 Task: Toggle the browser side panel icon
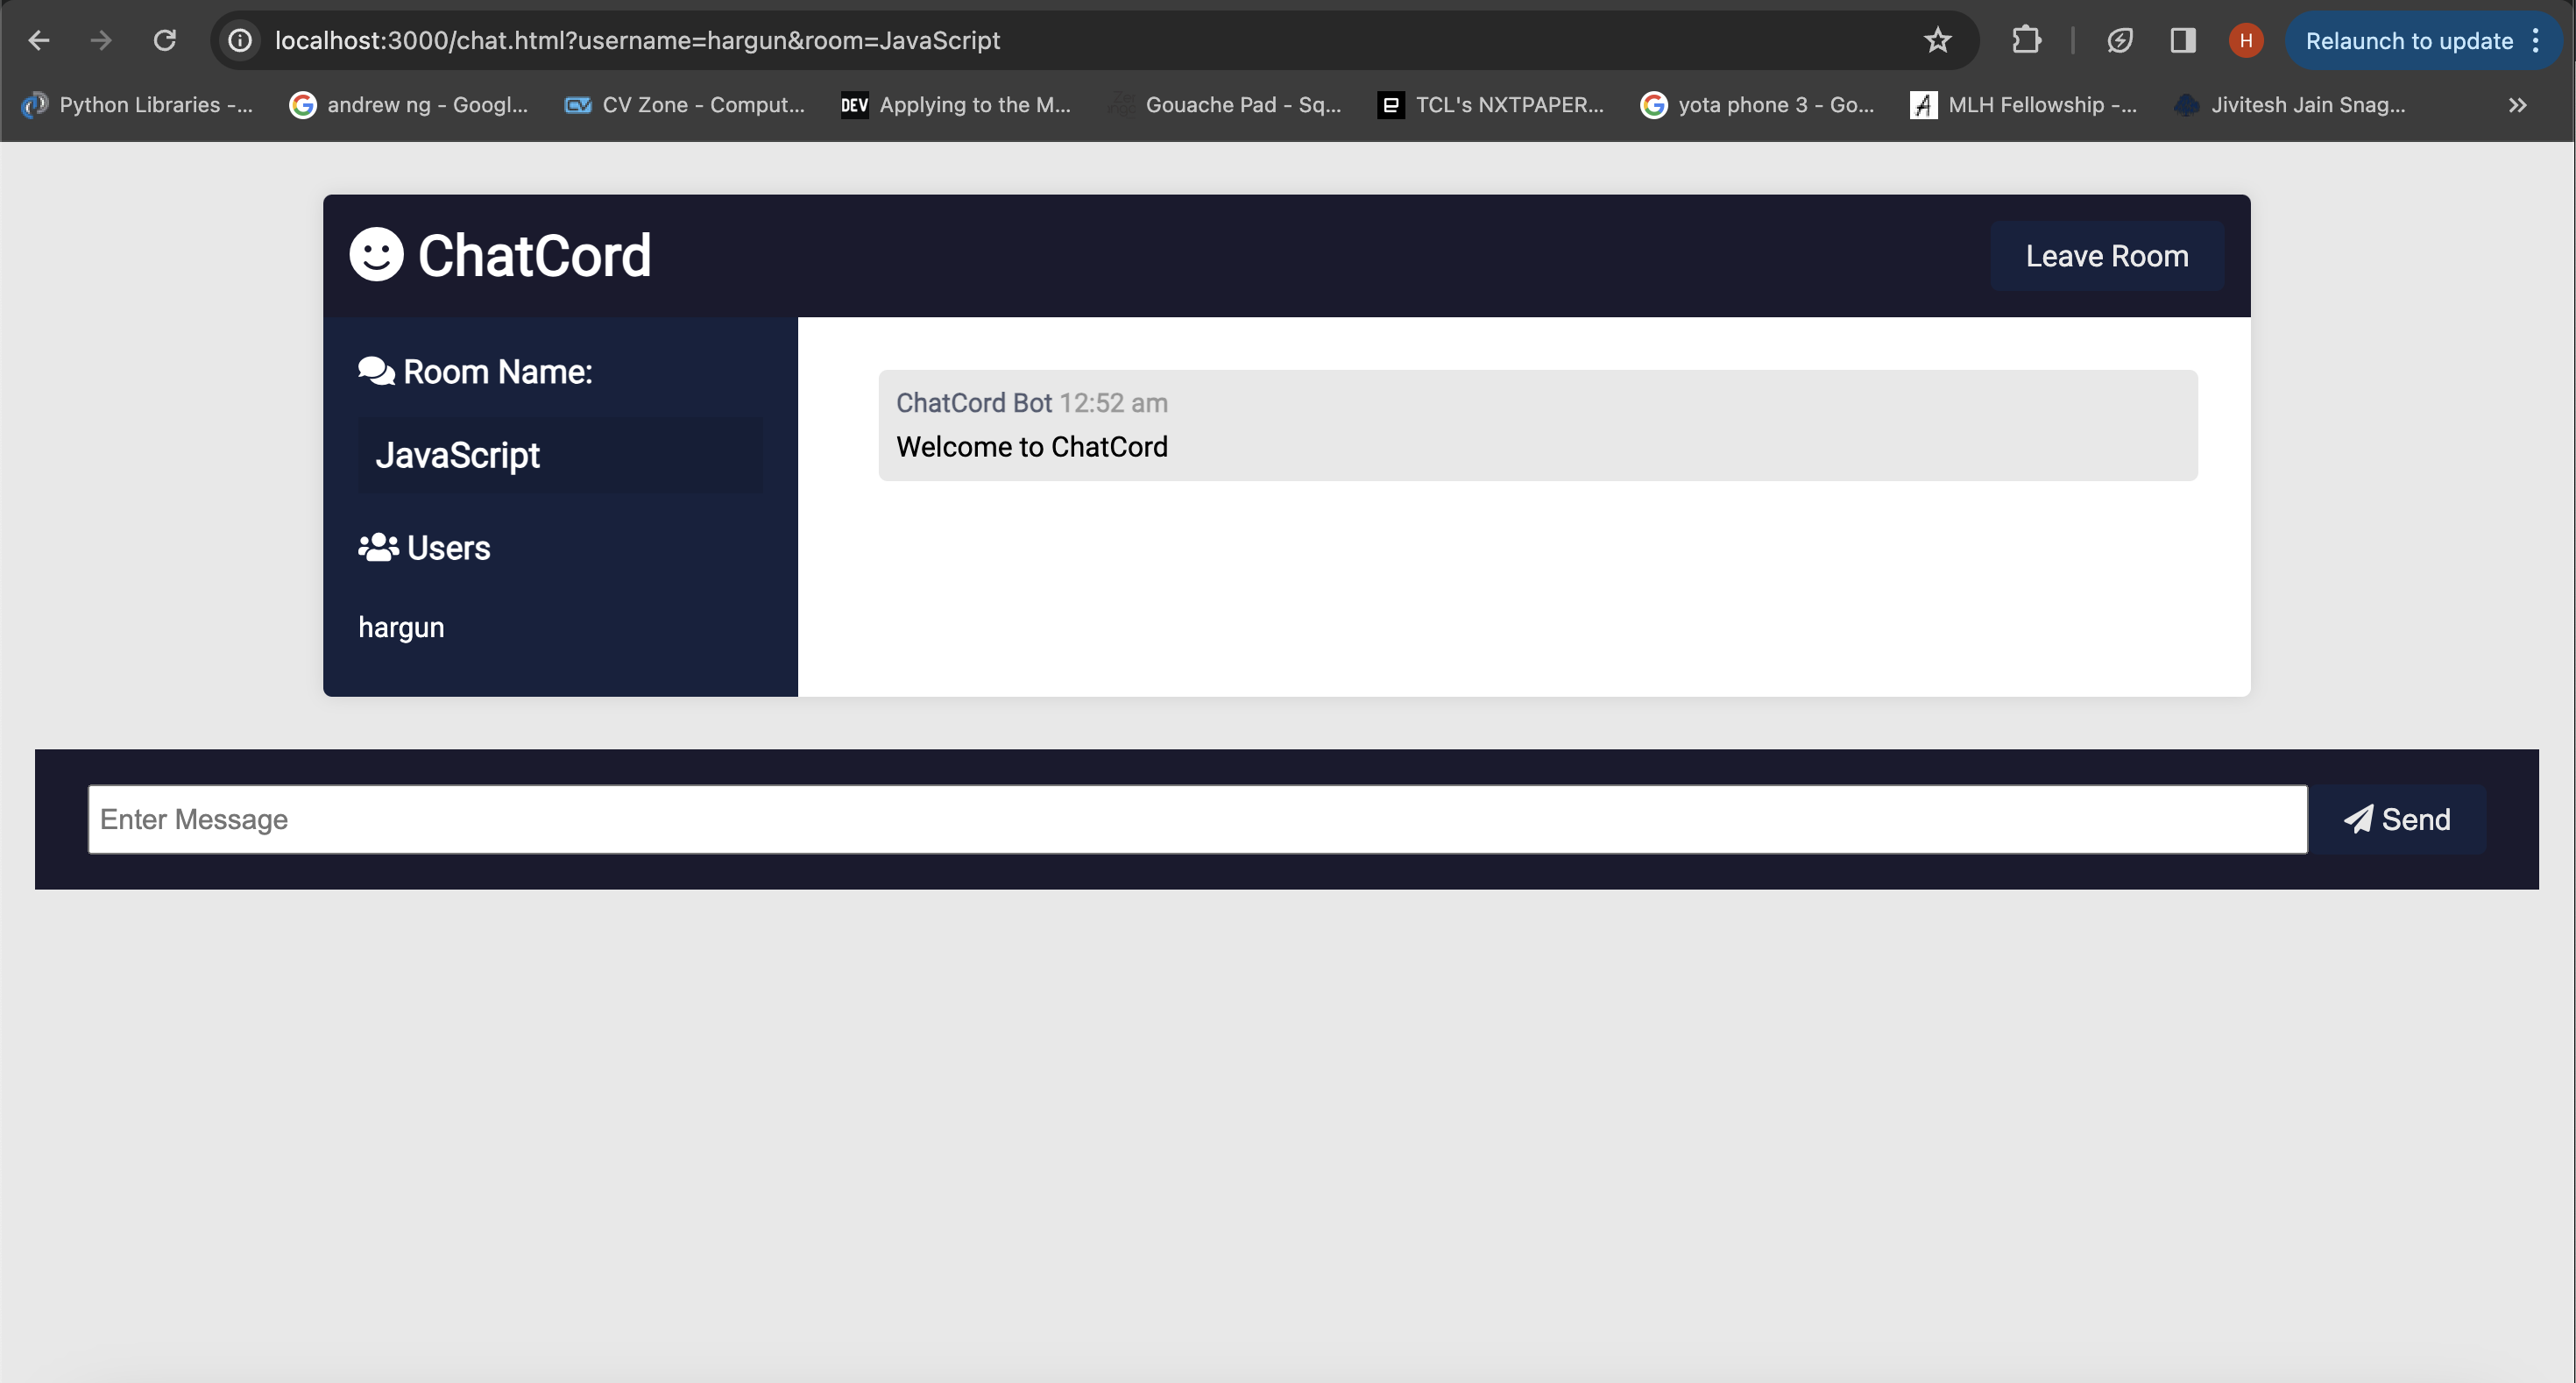tap(2182, 40)
